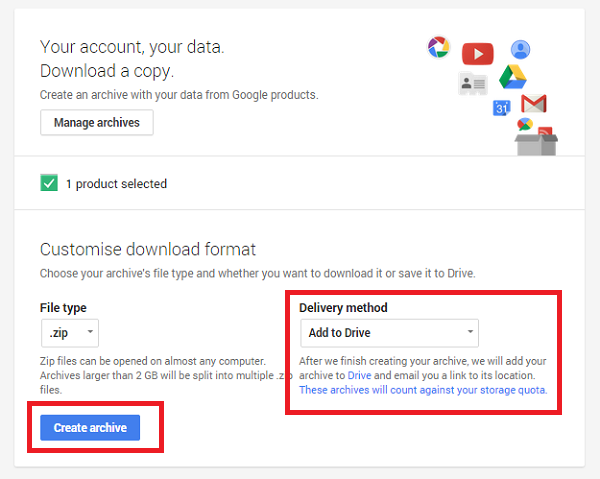
Task: Open the storage quota warning link
Action: tap(423, 390)
